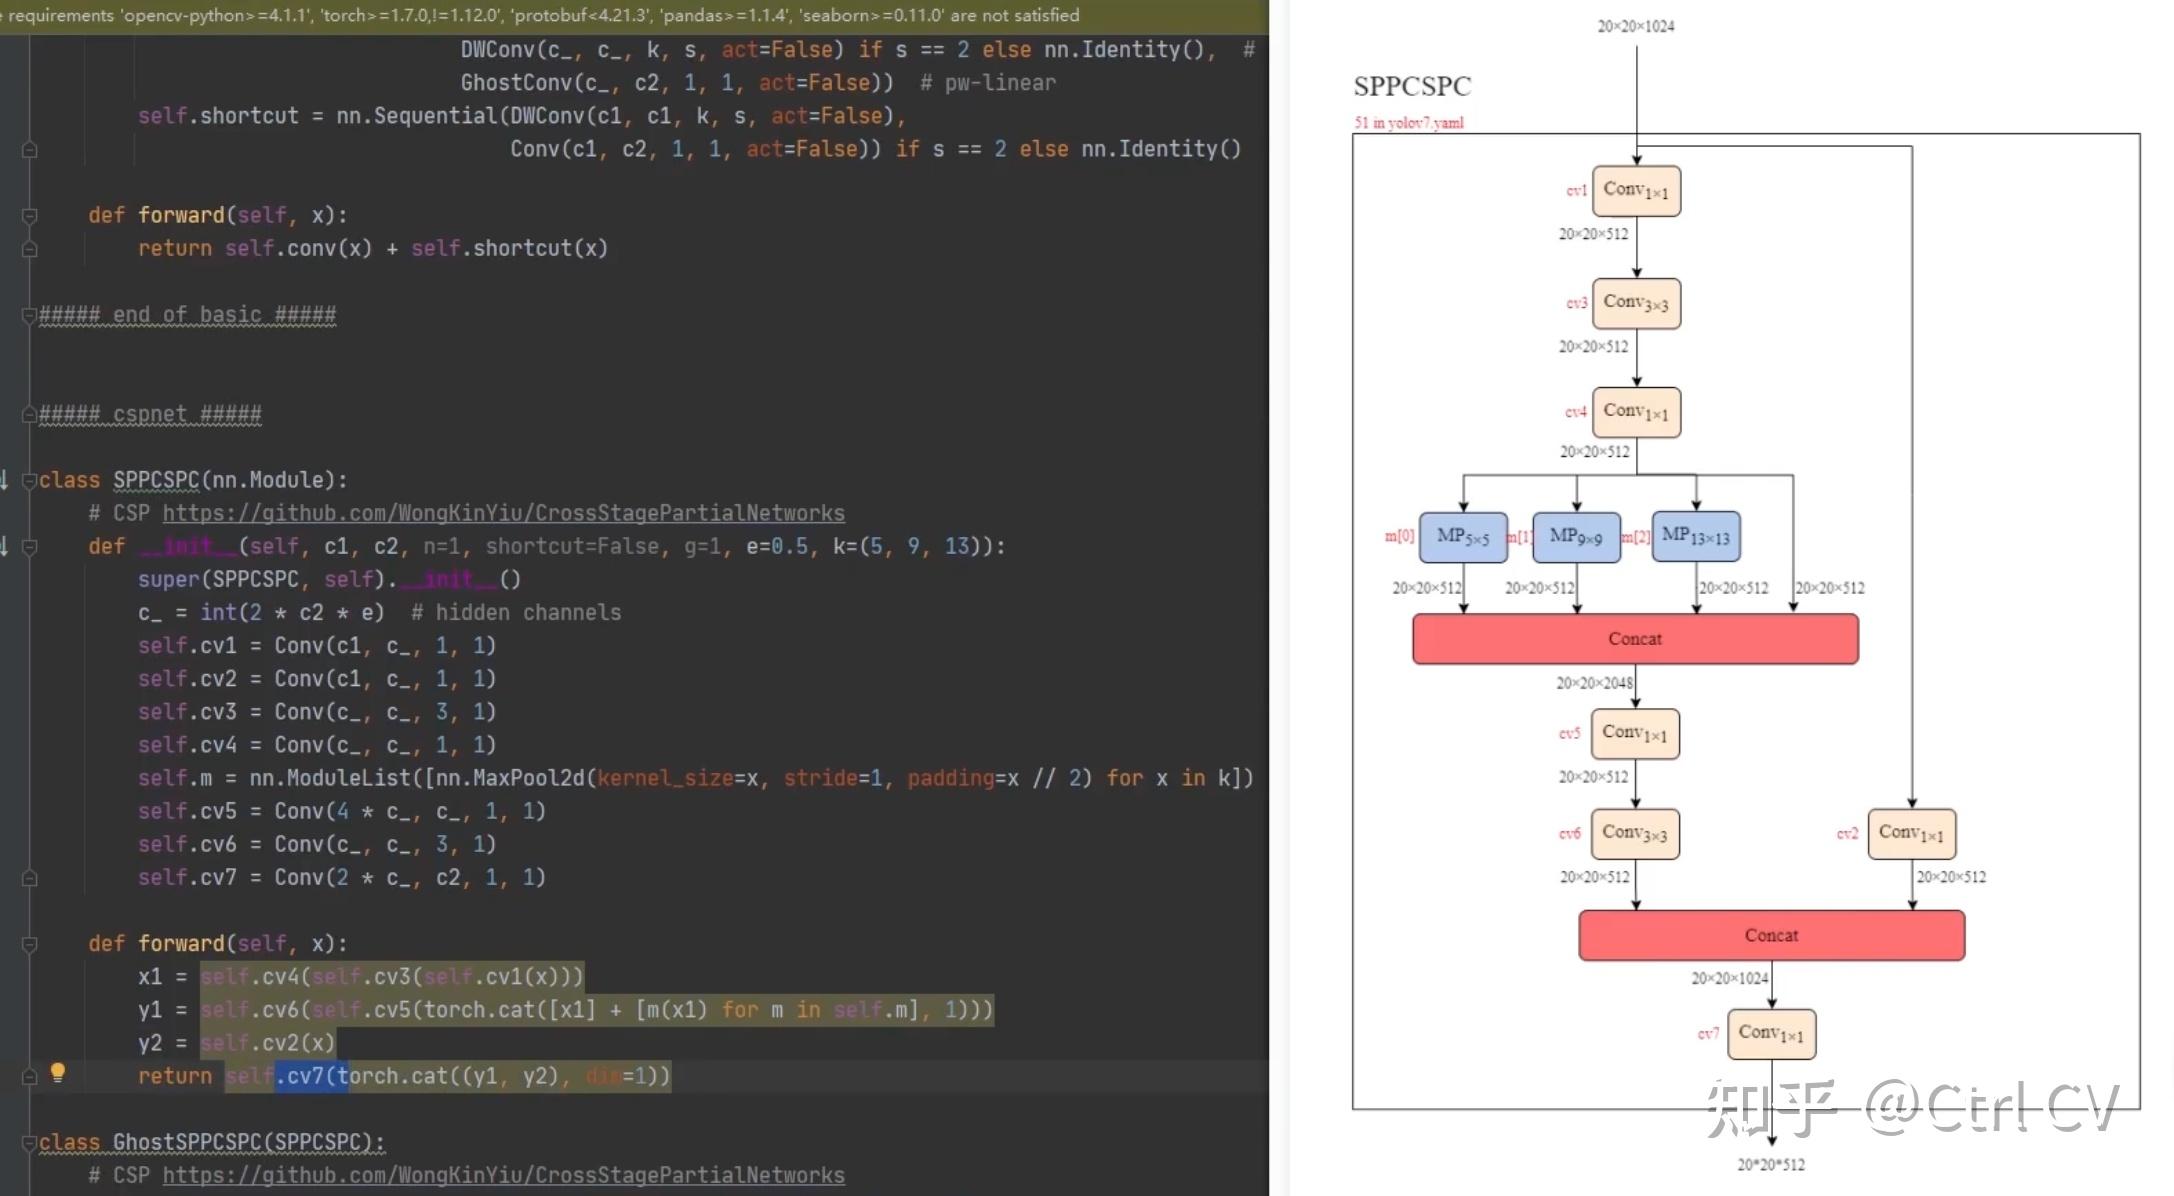Screen dimensions: 2174x1196
Task: Click the 'SPPCSPC' diagram title
Action: [x=1412, y=86]
